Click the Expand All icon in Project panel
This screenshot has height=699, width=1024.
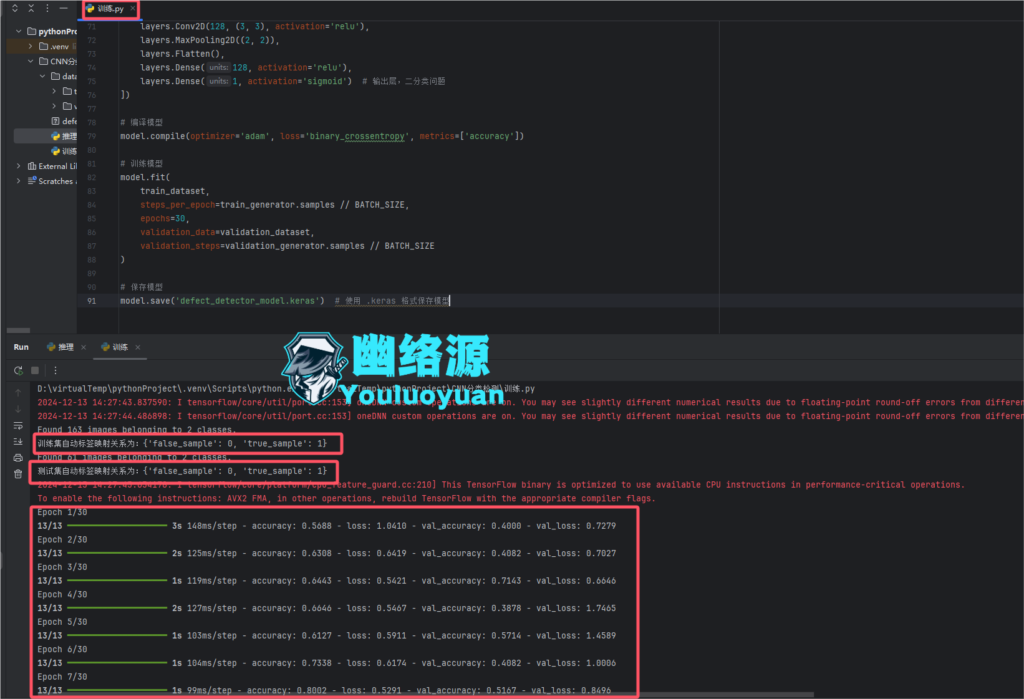pos(15,8)
